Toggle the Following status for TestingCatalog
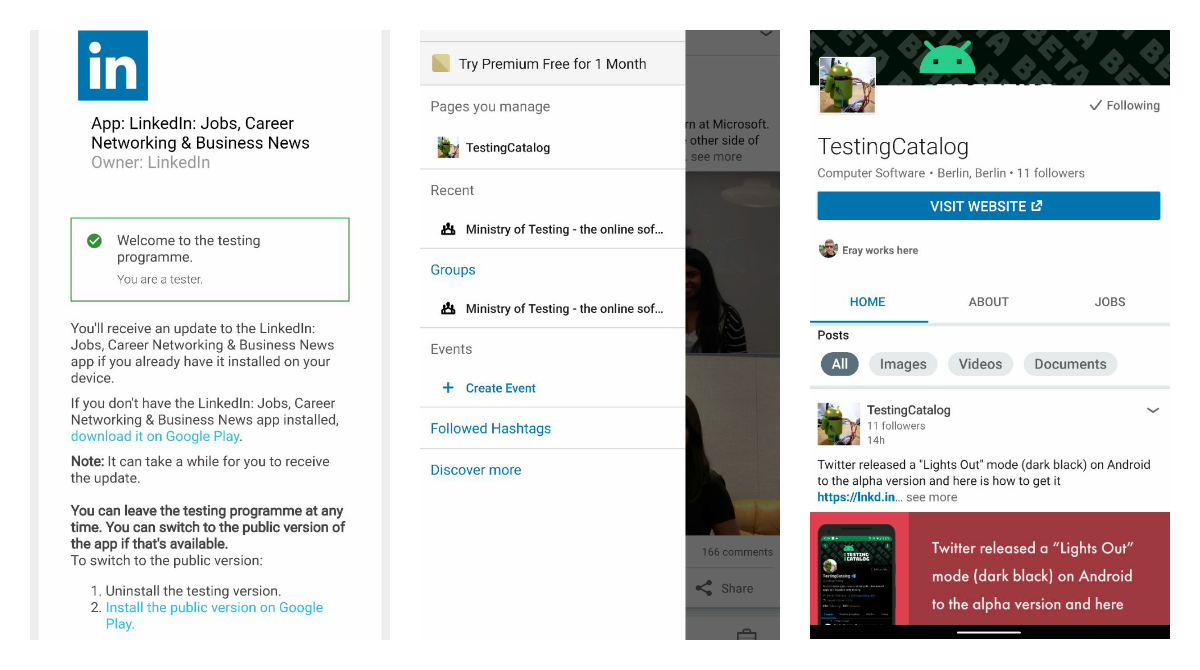 [x=1124, y=105]
